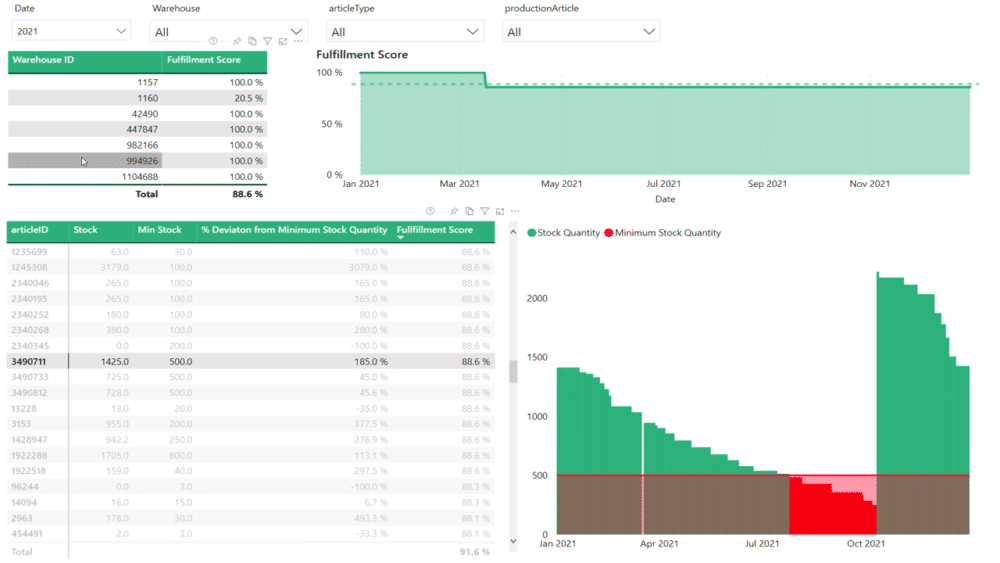Select warehouse row 1157

(137, 82)
